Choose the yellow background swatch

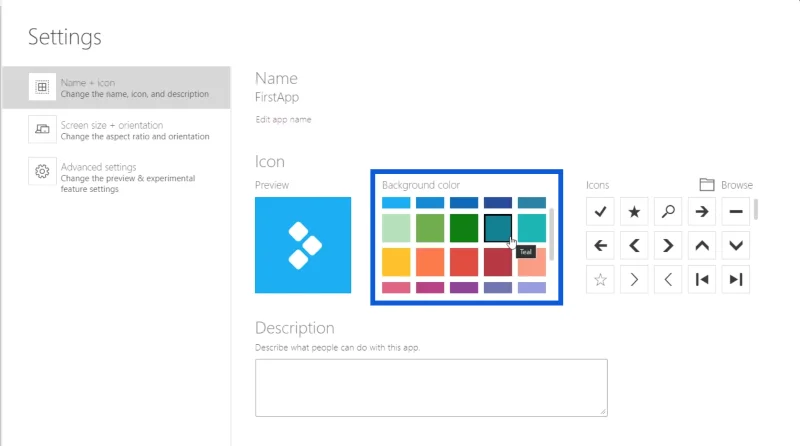coord(396,262)
